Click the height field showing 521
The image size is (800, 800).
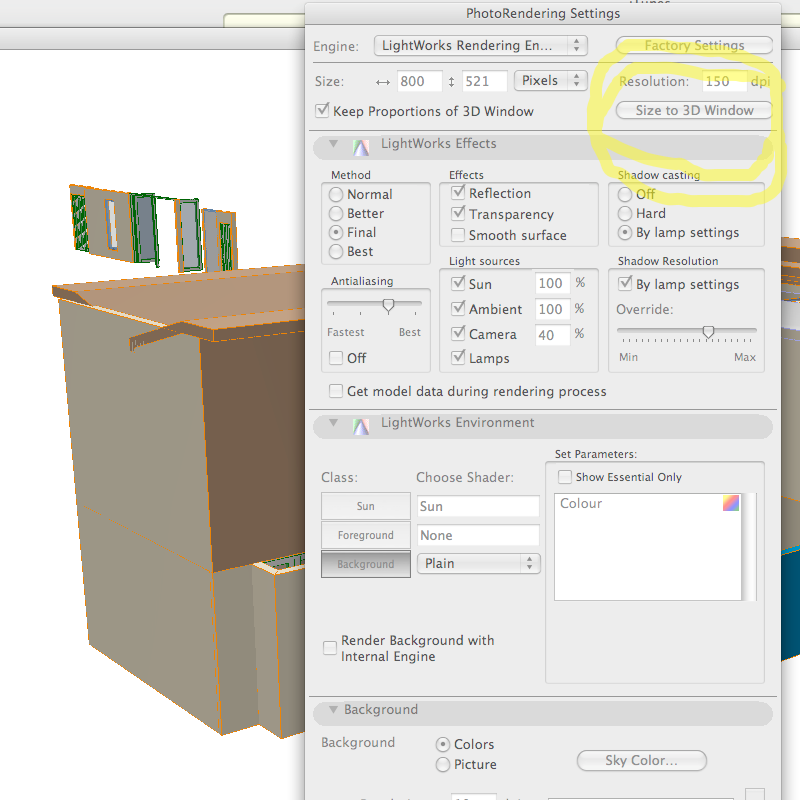485,81
